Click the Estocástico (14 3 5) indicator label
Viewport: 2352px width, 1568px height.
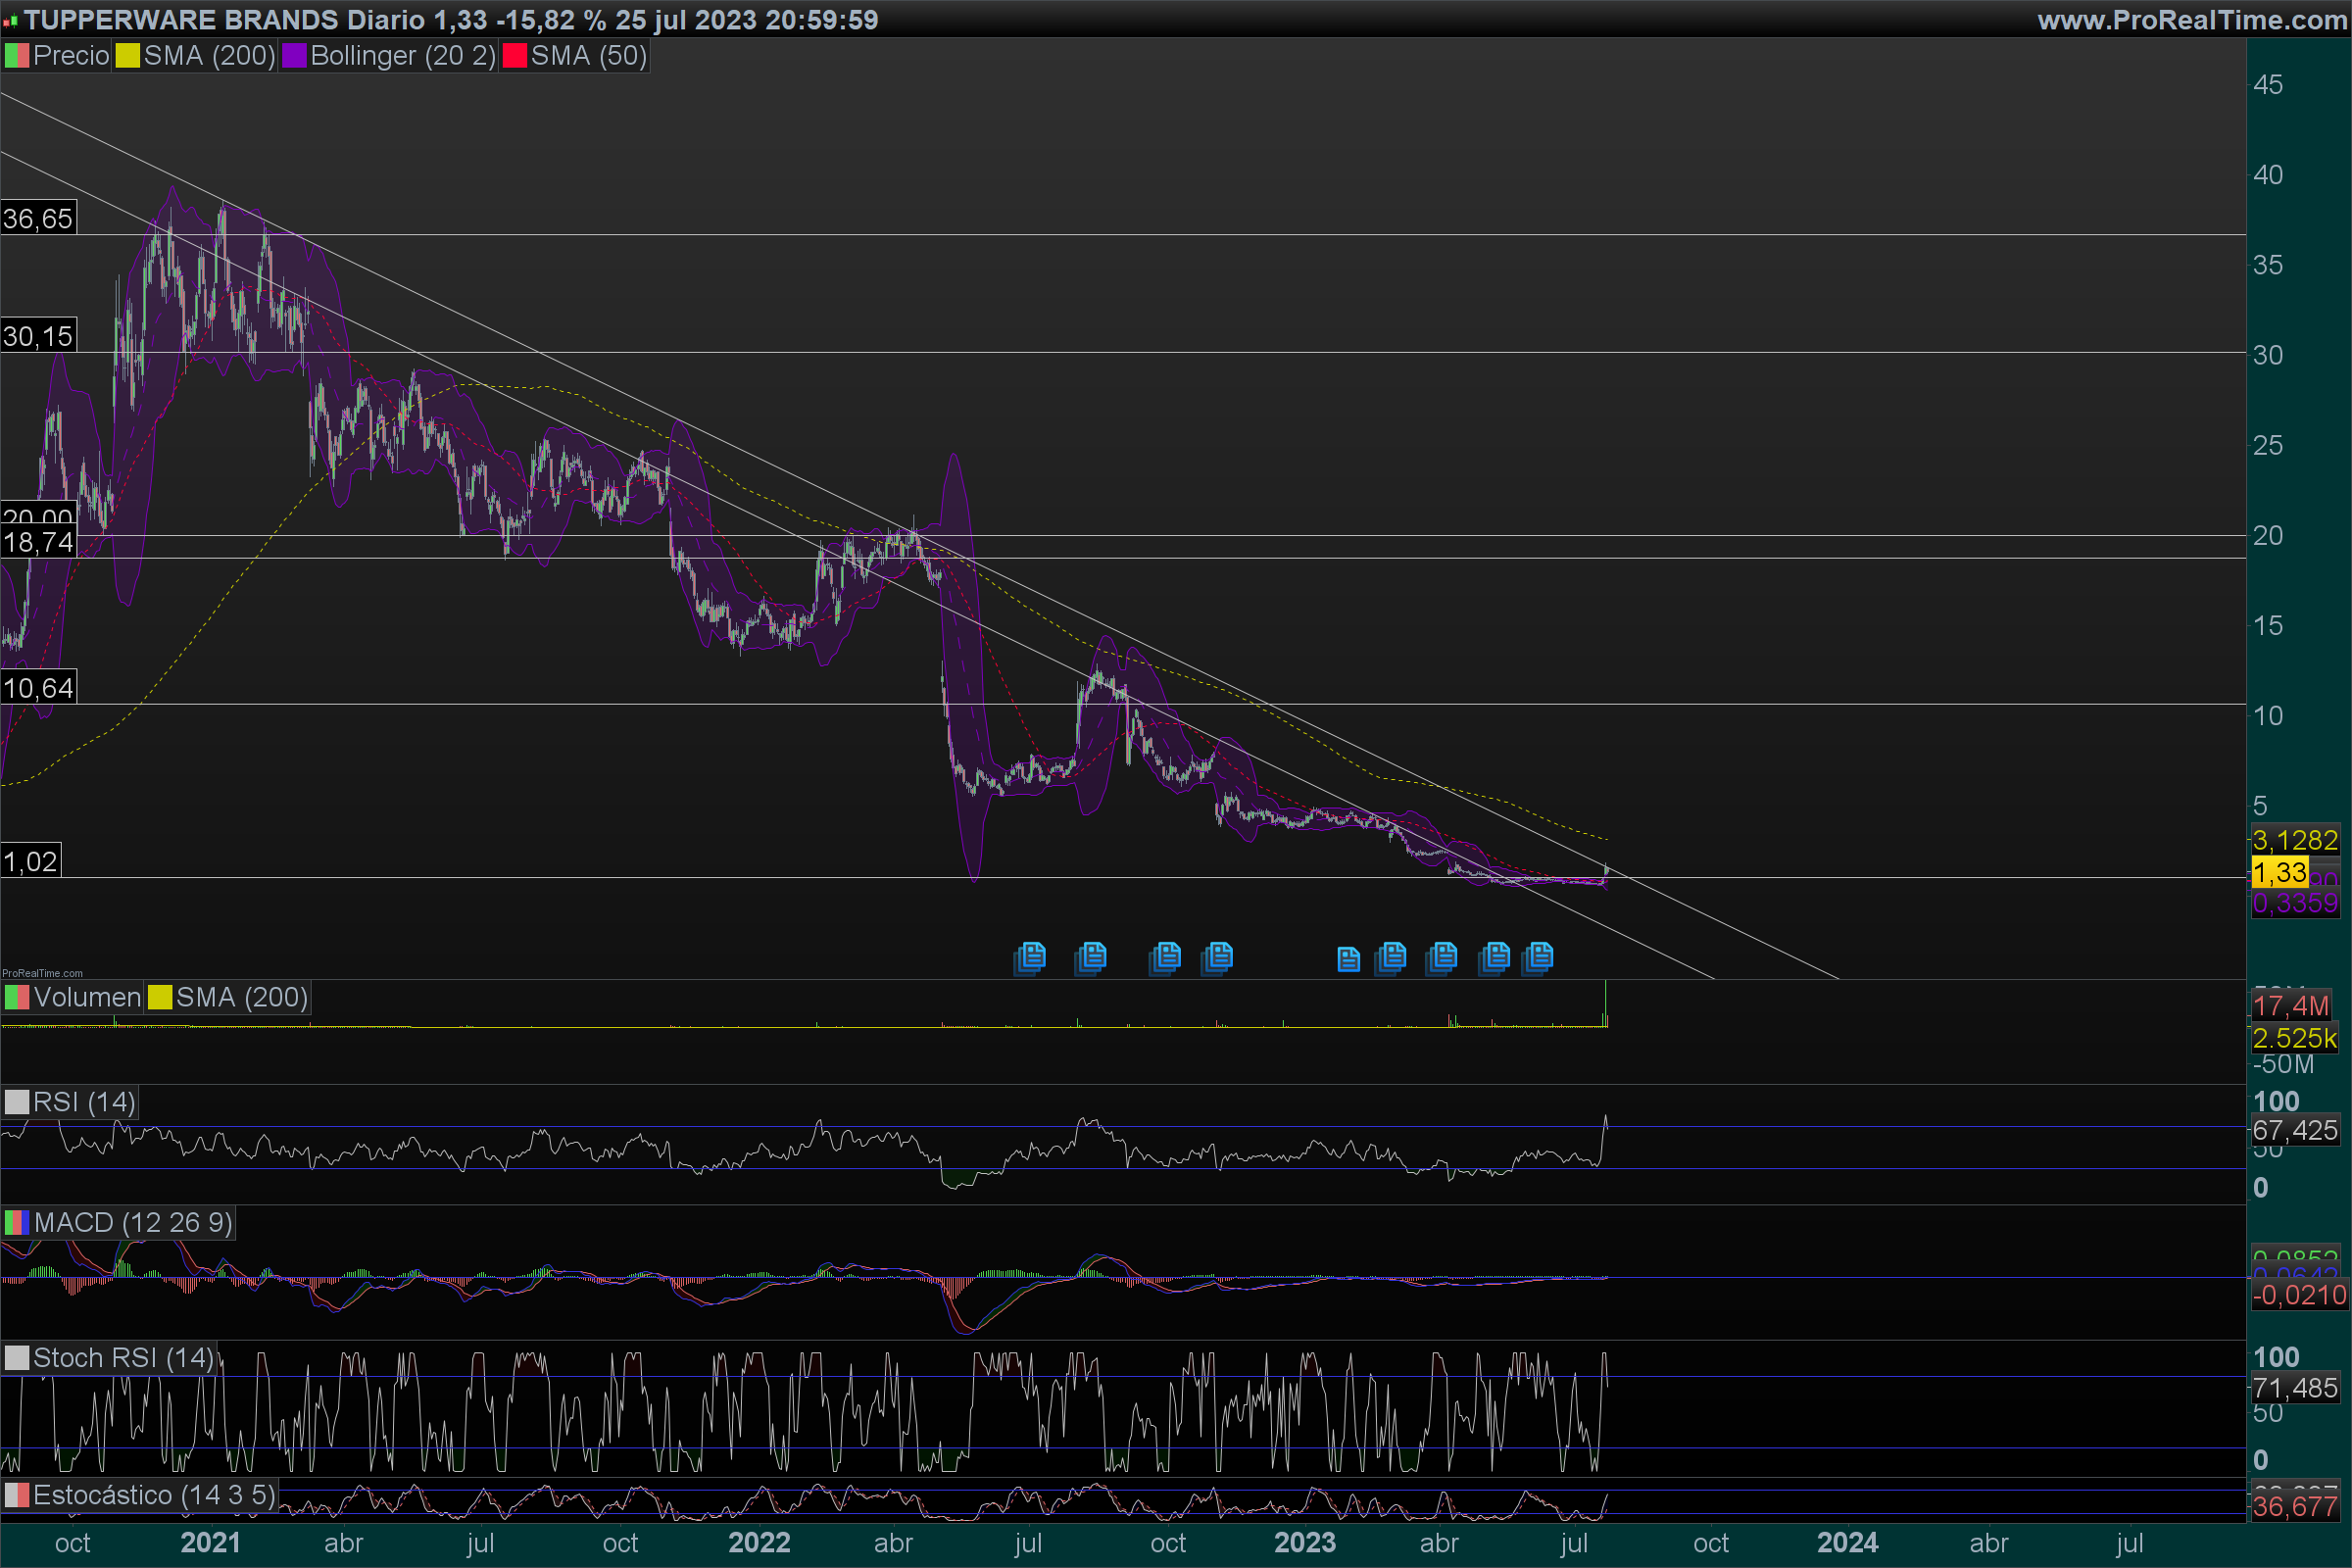pos(153,1495)
